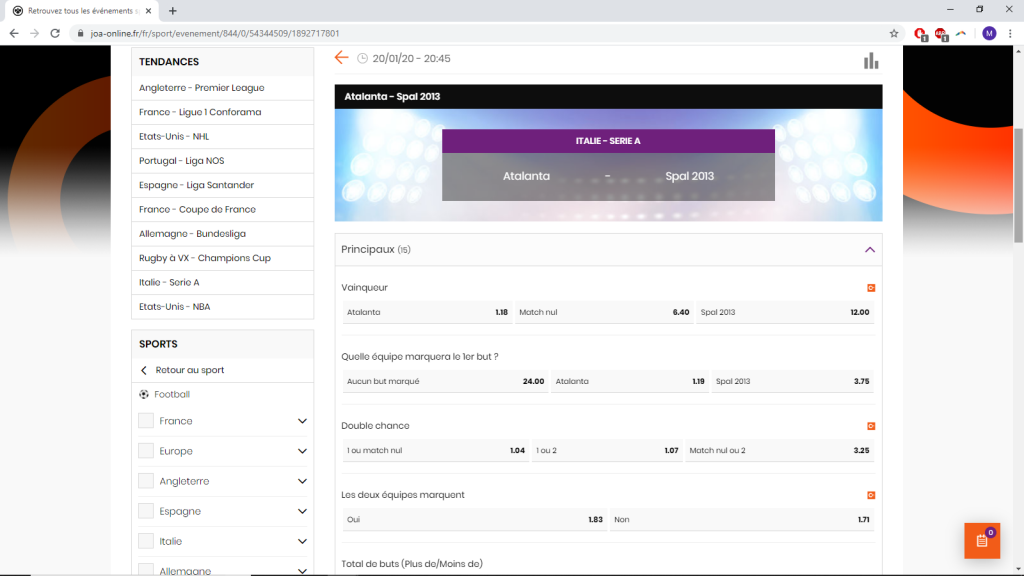Click the orange back arrow above the match

(341, 58)
